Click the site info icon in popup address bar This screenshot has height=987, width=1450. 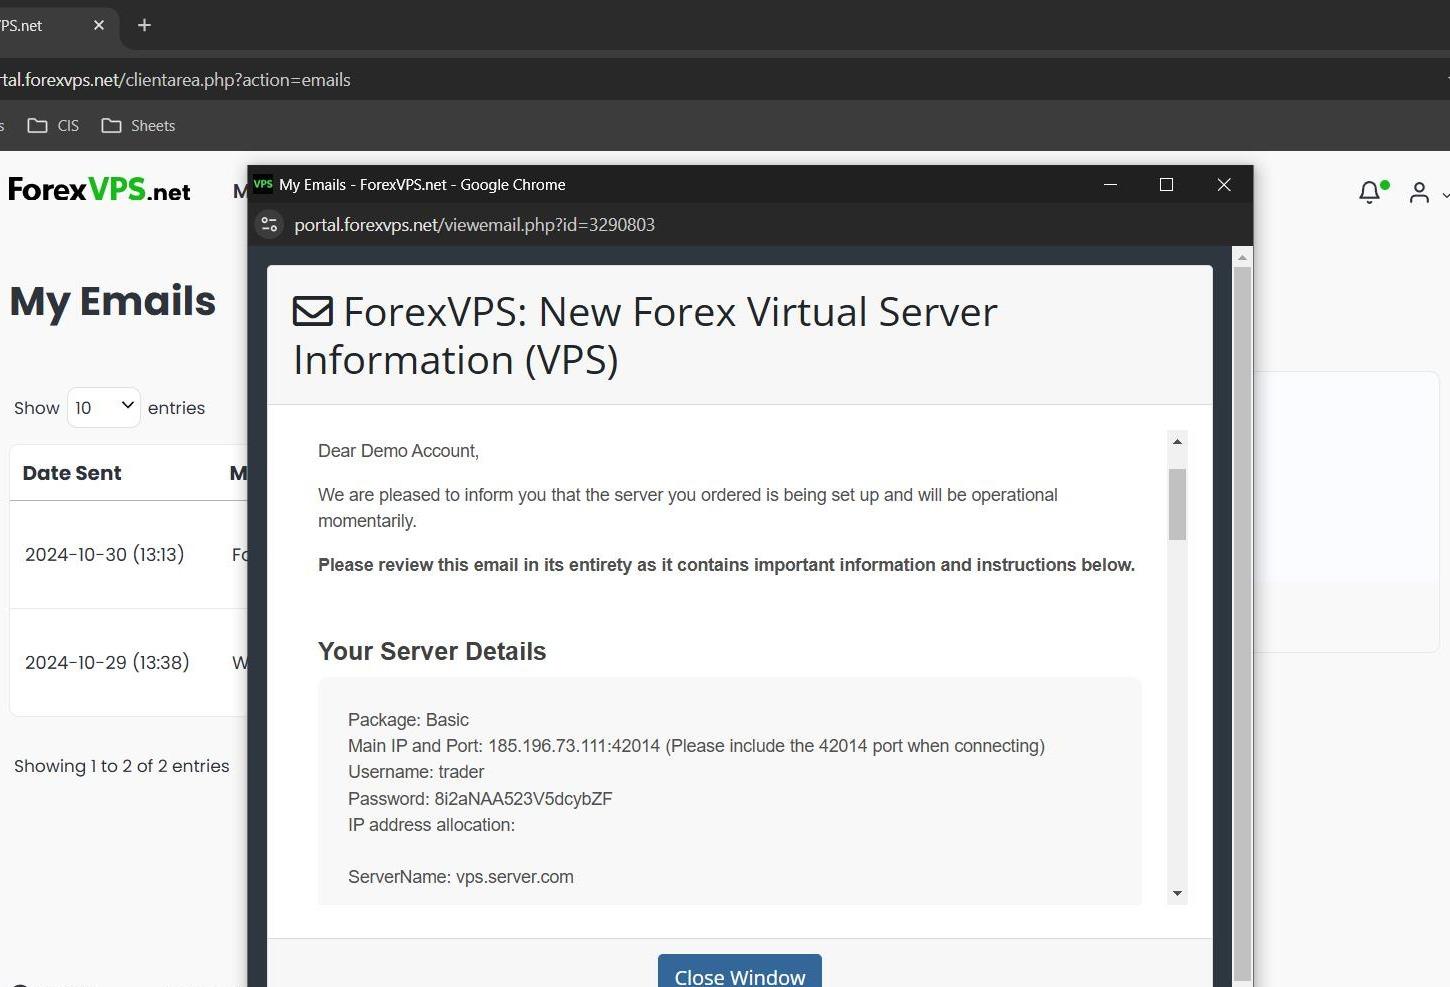point(269,225)
